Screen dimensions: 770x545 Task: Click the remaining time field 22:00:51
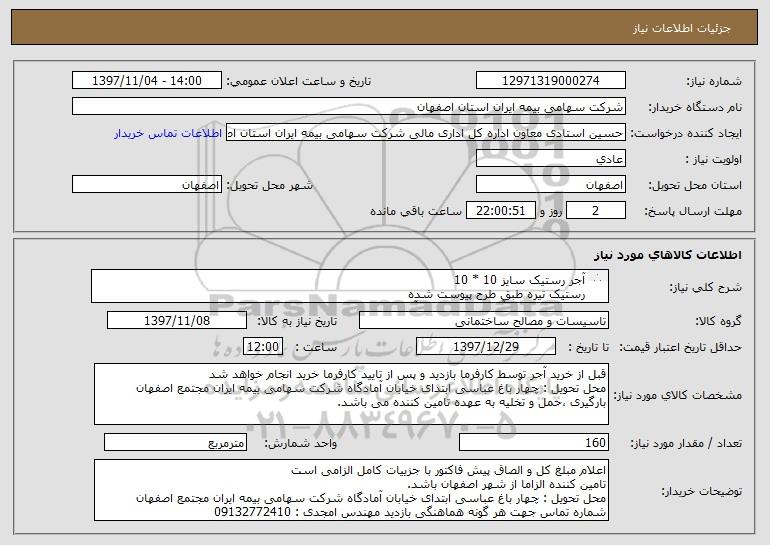pos(500,211)
